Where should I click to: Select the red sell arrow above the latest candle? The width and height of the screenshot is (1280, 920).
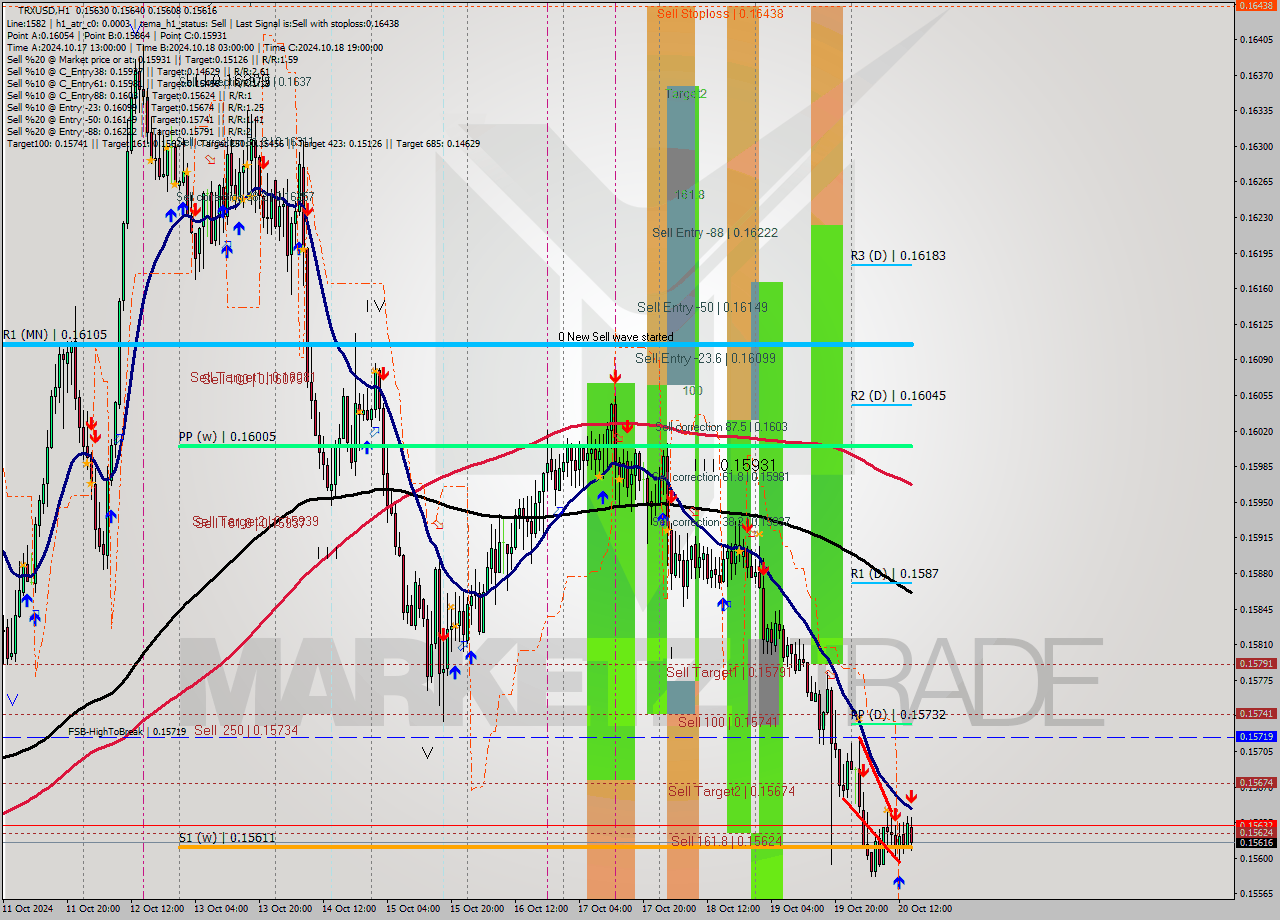pyautogui.click(x=912, y=797)
